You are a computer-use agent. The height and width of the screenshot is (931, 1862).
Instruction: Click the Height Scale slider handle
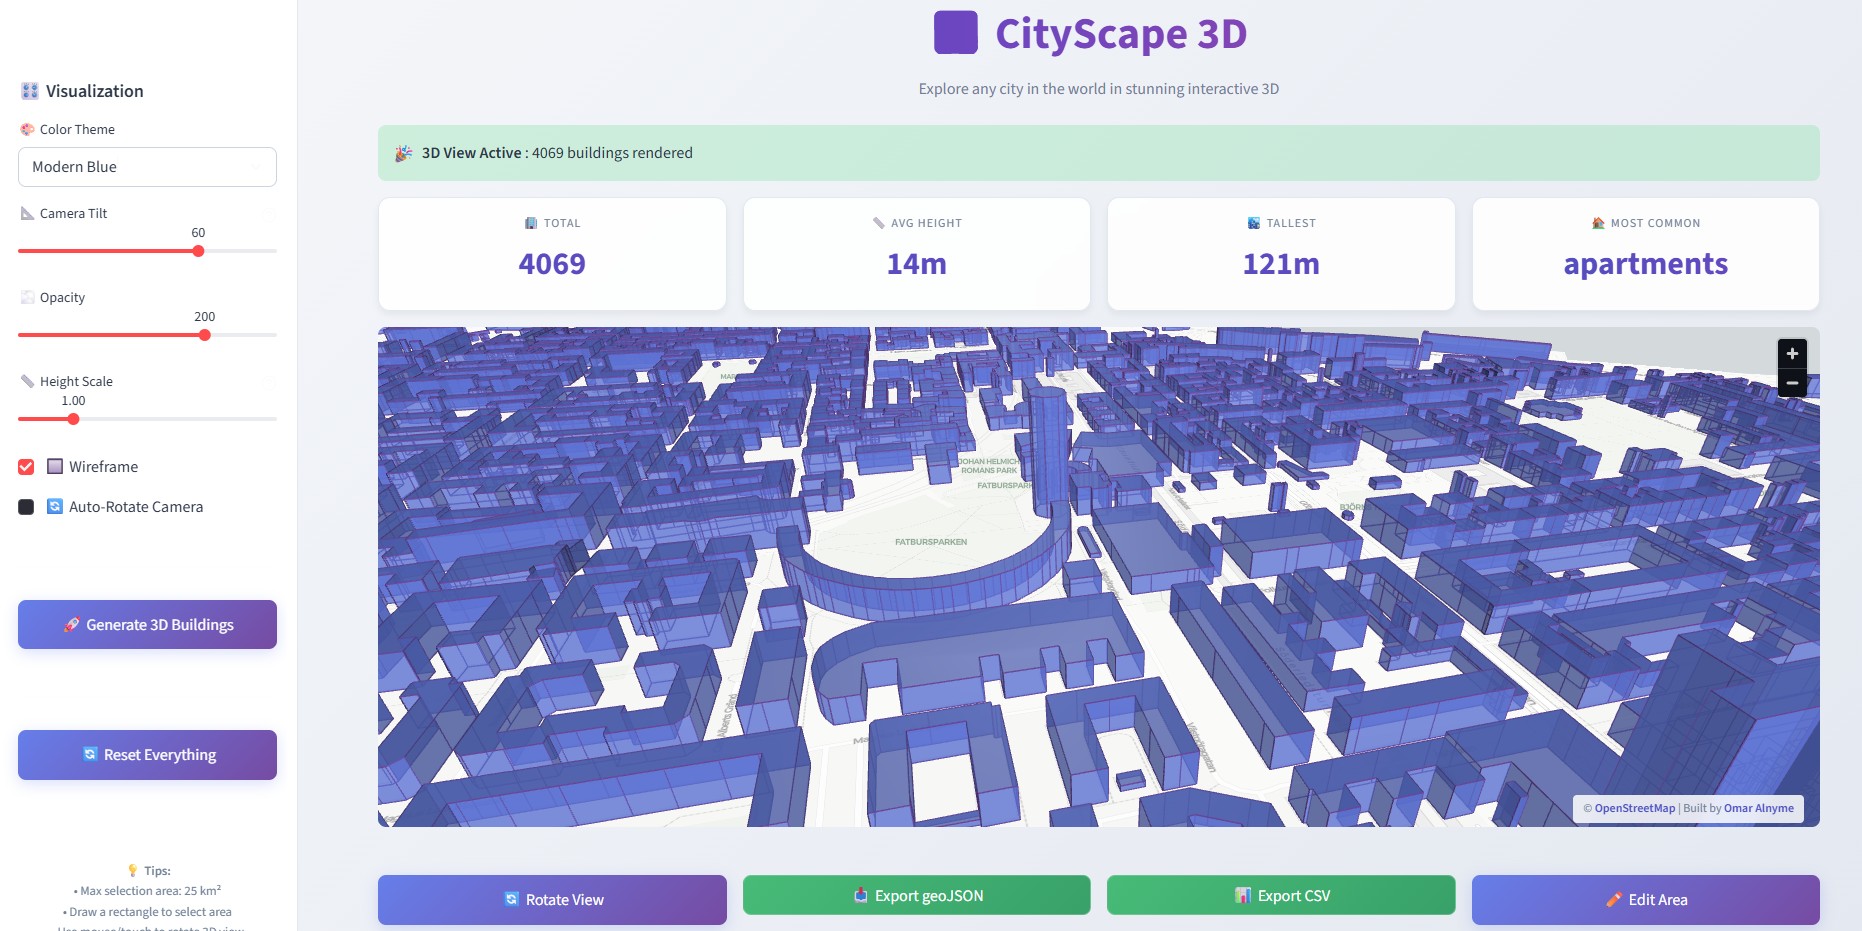pos(73,419)
